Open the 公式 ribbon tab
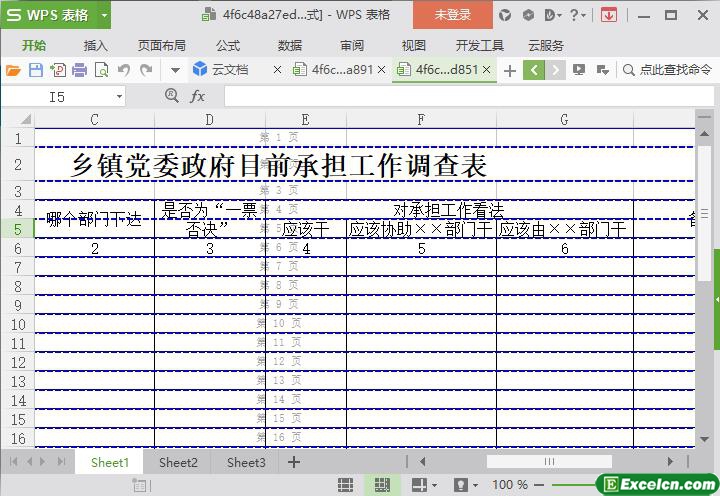 point(227,45)
